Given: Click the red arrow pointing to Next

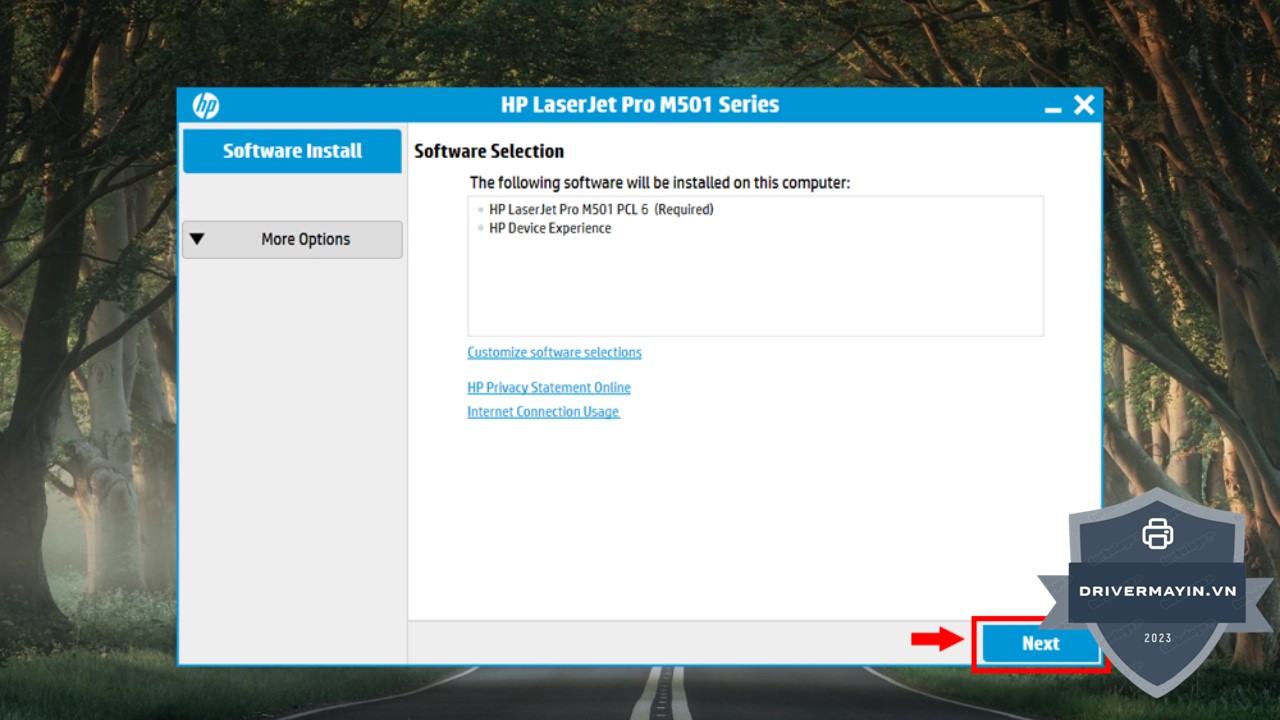Looking at the screenshot, I should (936, 640).
